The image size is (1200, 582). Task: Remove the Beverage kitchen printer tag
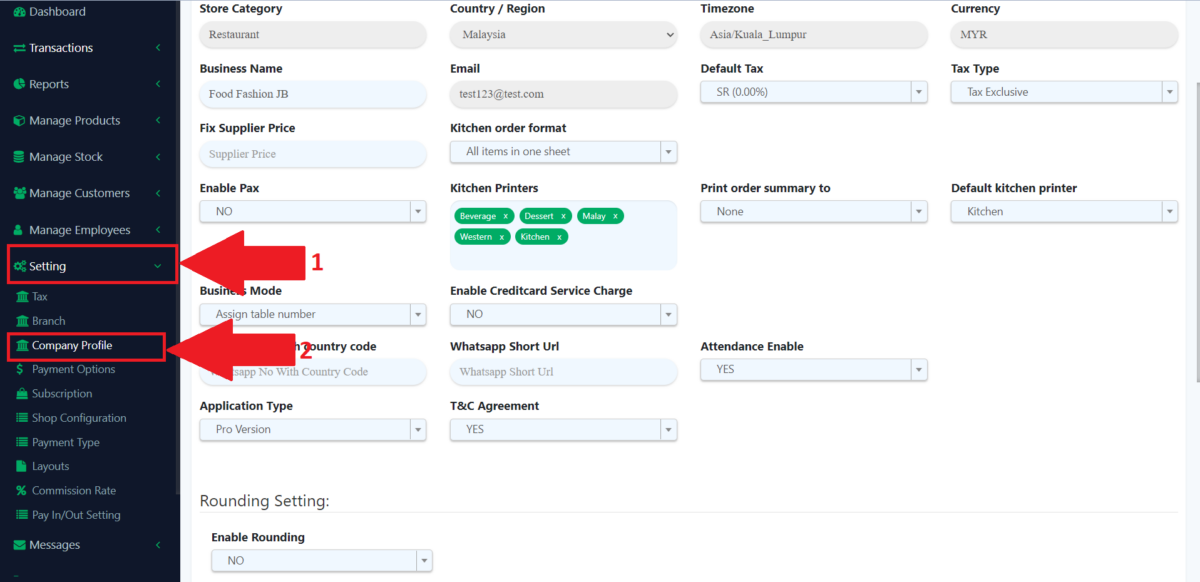point(505,216)
